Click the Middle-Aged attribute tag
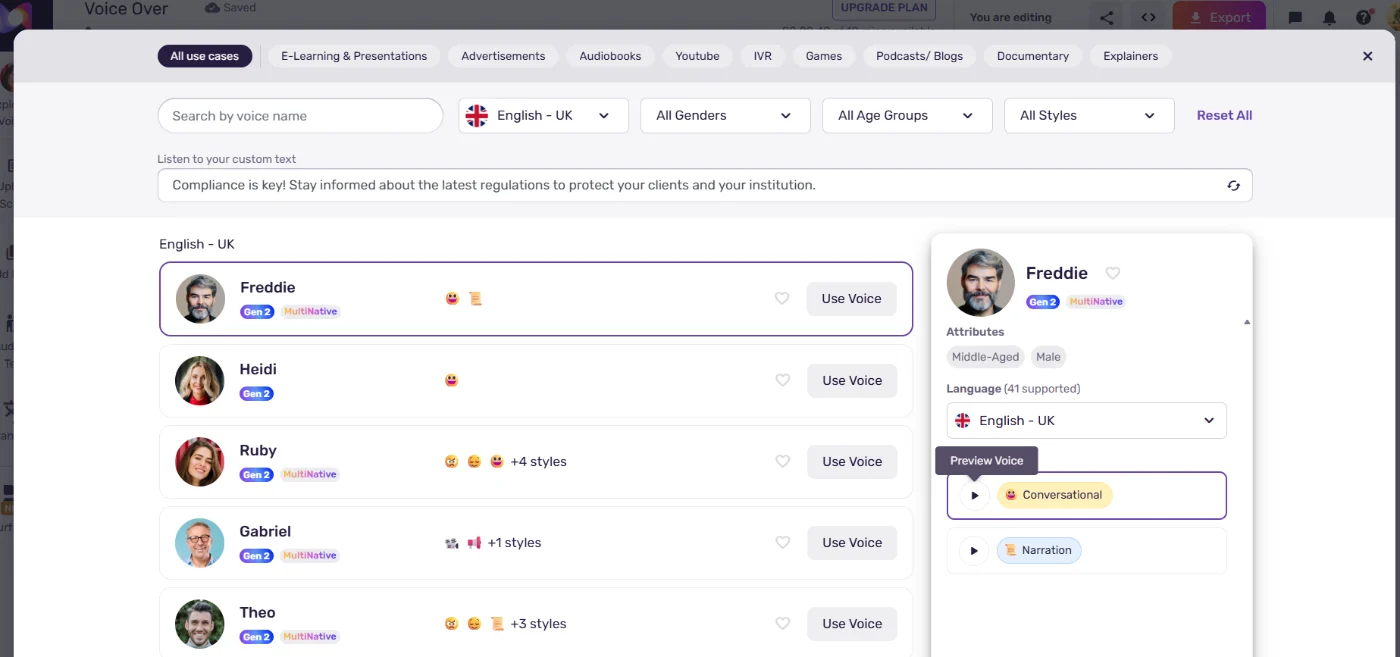Image resolution: width=1400 pixels, height=657 pixels. click(x=986, y=357)
